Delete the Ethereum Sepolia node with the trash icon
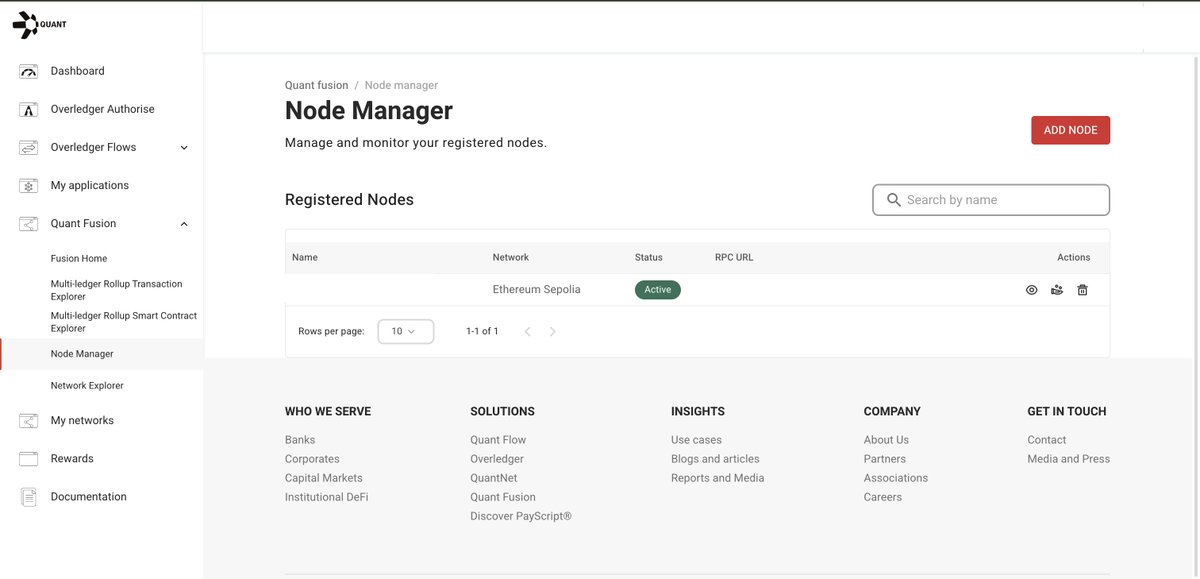The height and width of the screenshot is (579, 1200). 1082,290
